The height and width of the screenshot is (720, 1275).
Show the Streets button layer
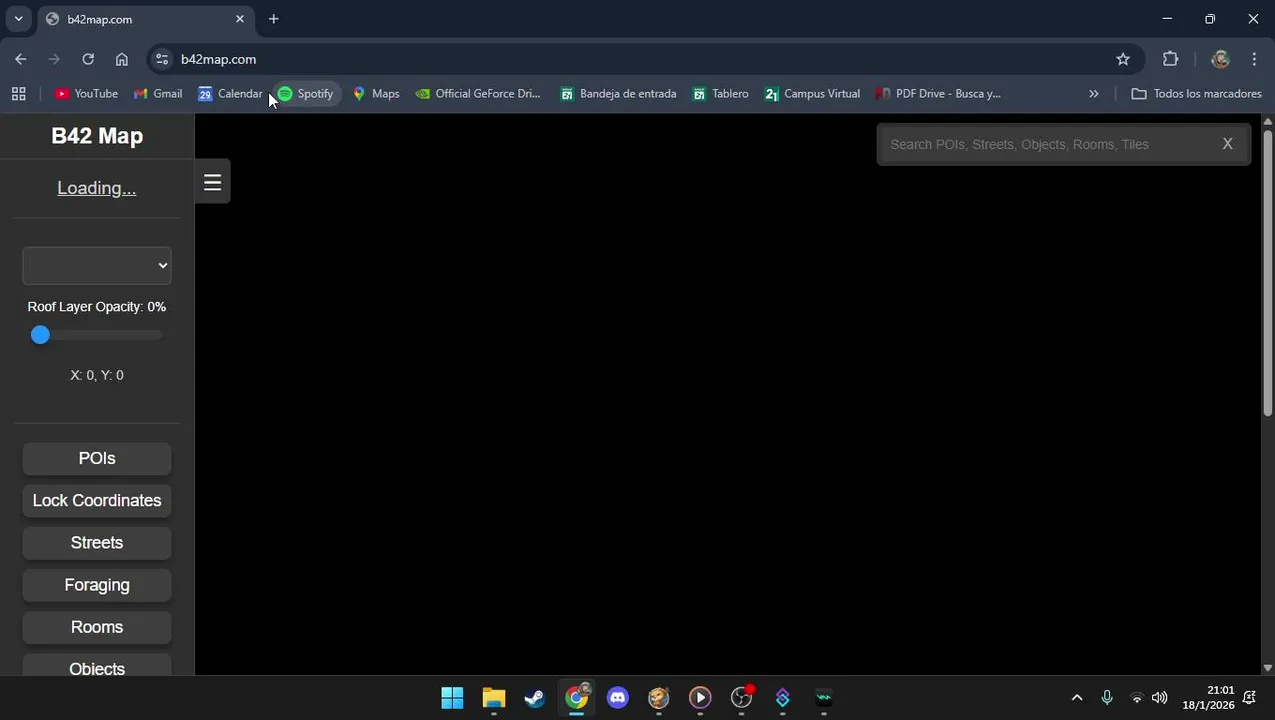(97, 542)
